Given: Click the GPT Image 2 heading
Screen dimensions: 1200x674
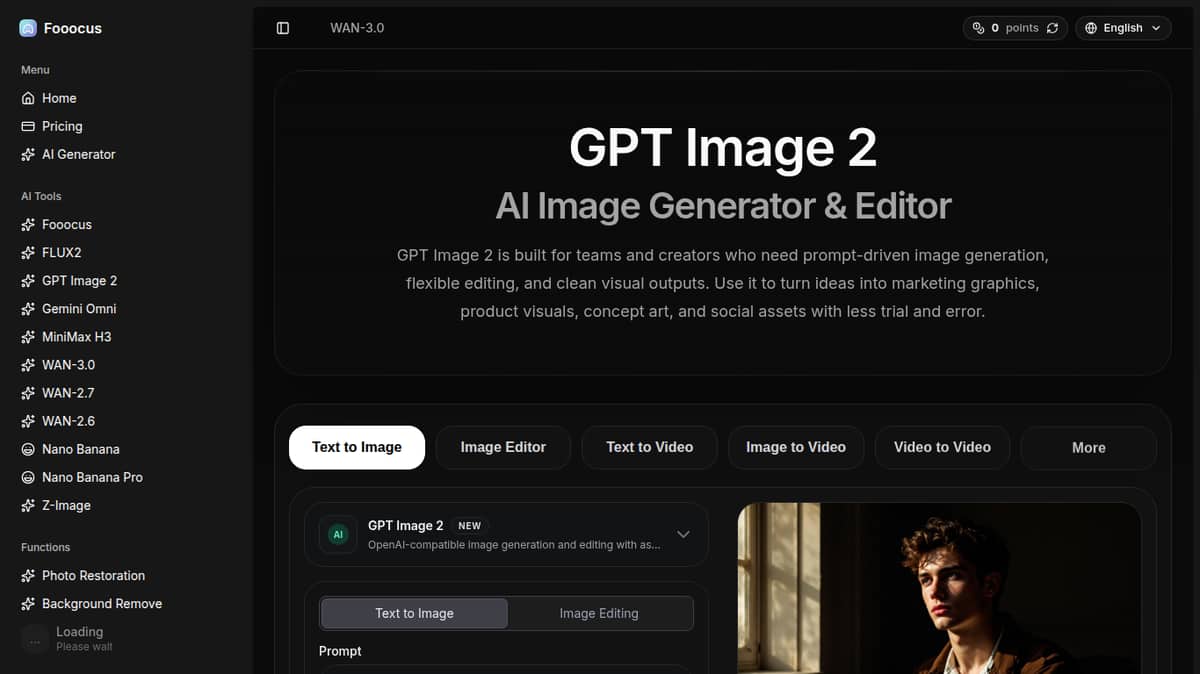Looking at the screenshot, I should (x=723, y=148).
